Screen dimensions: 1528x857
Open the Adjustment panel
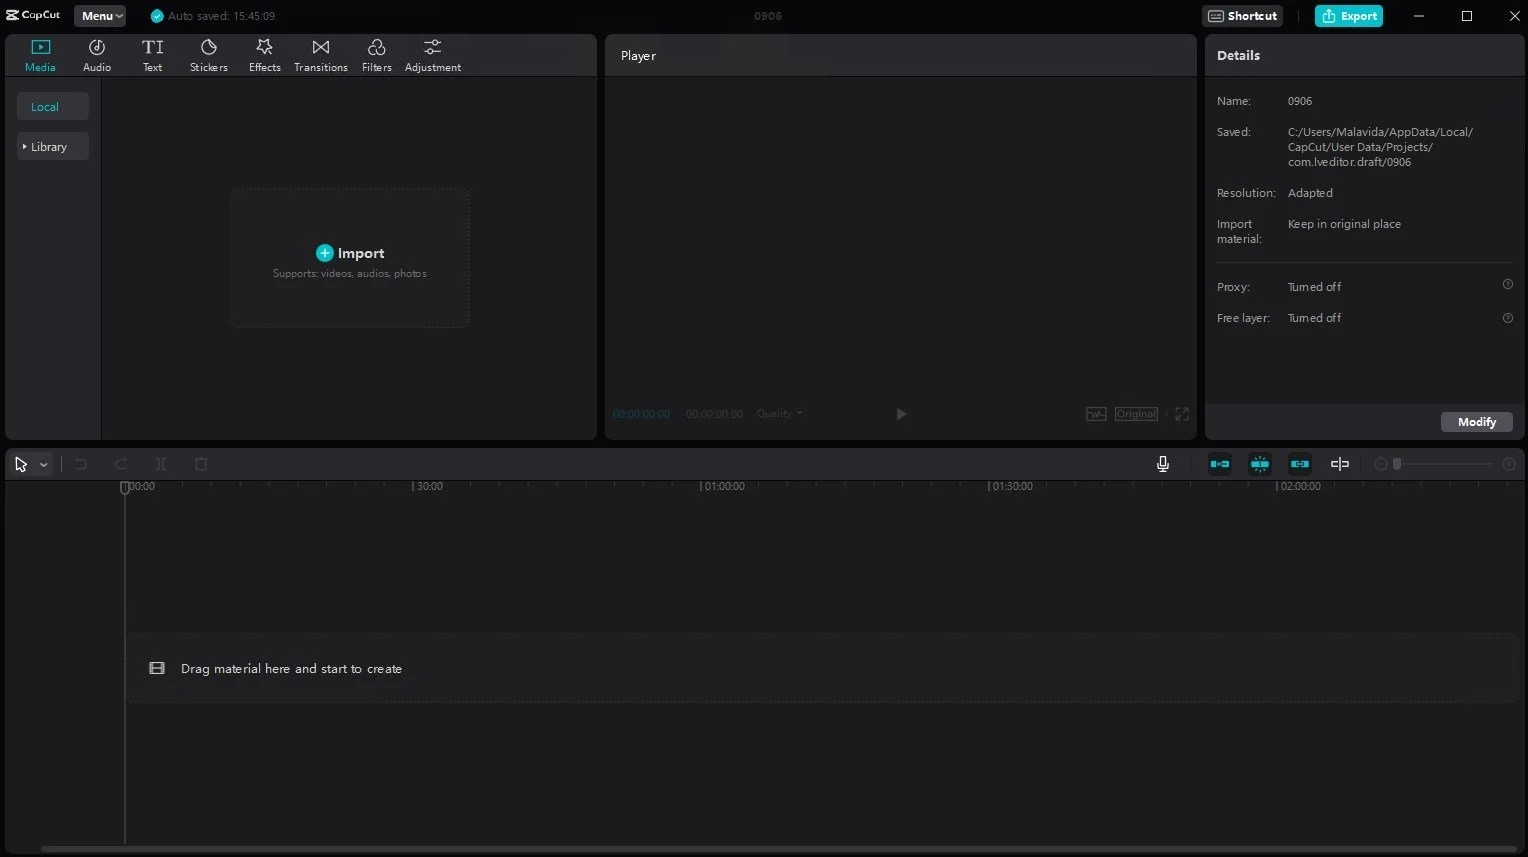pos(433,55)
